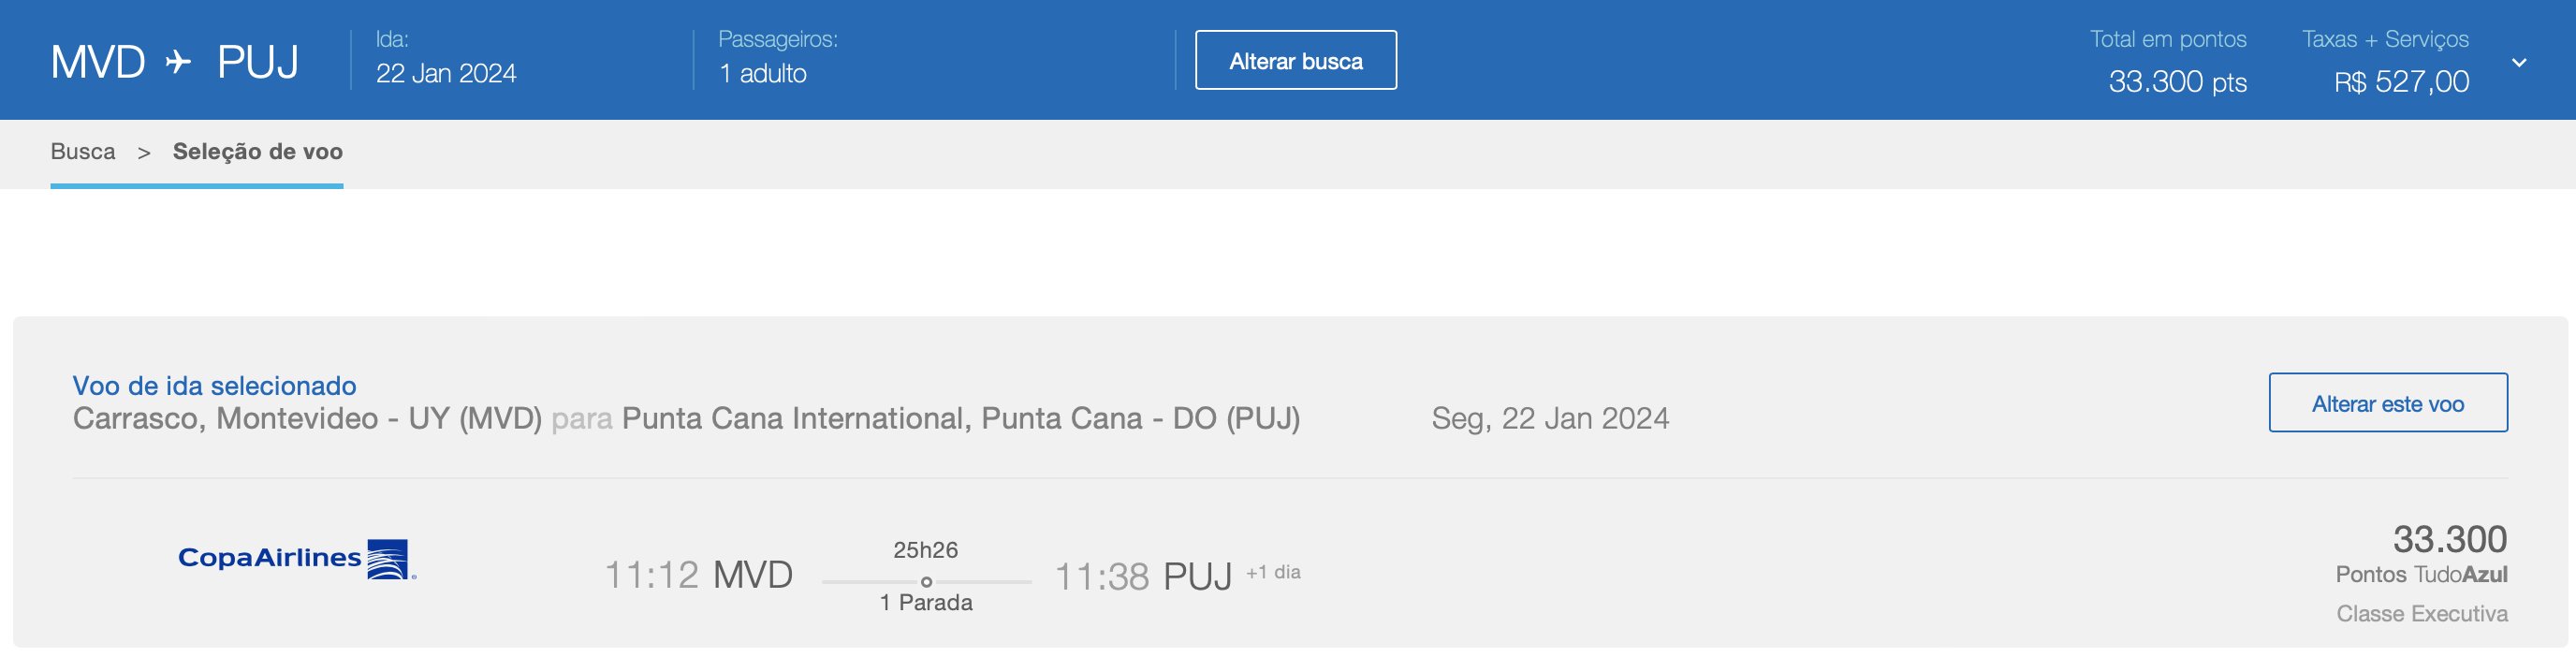Click the Alterar busca button
The width and height of the screenshot is (2576, 657).
pos(1295,60)
